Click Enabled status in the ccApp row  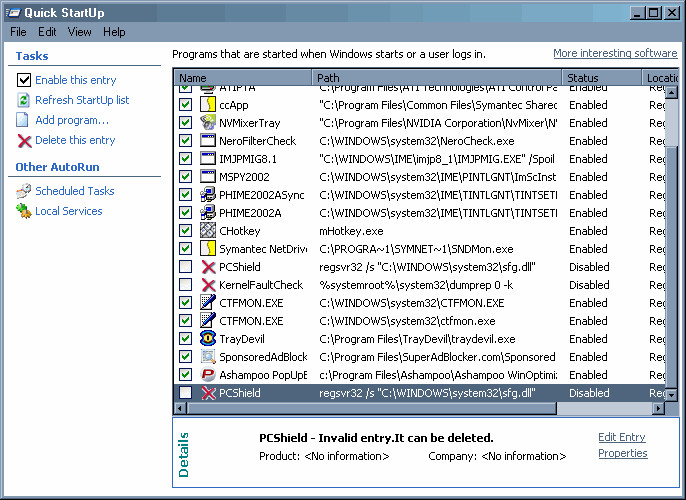click(x=588, y=105)
